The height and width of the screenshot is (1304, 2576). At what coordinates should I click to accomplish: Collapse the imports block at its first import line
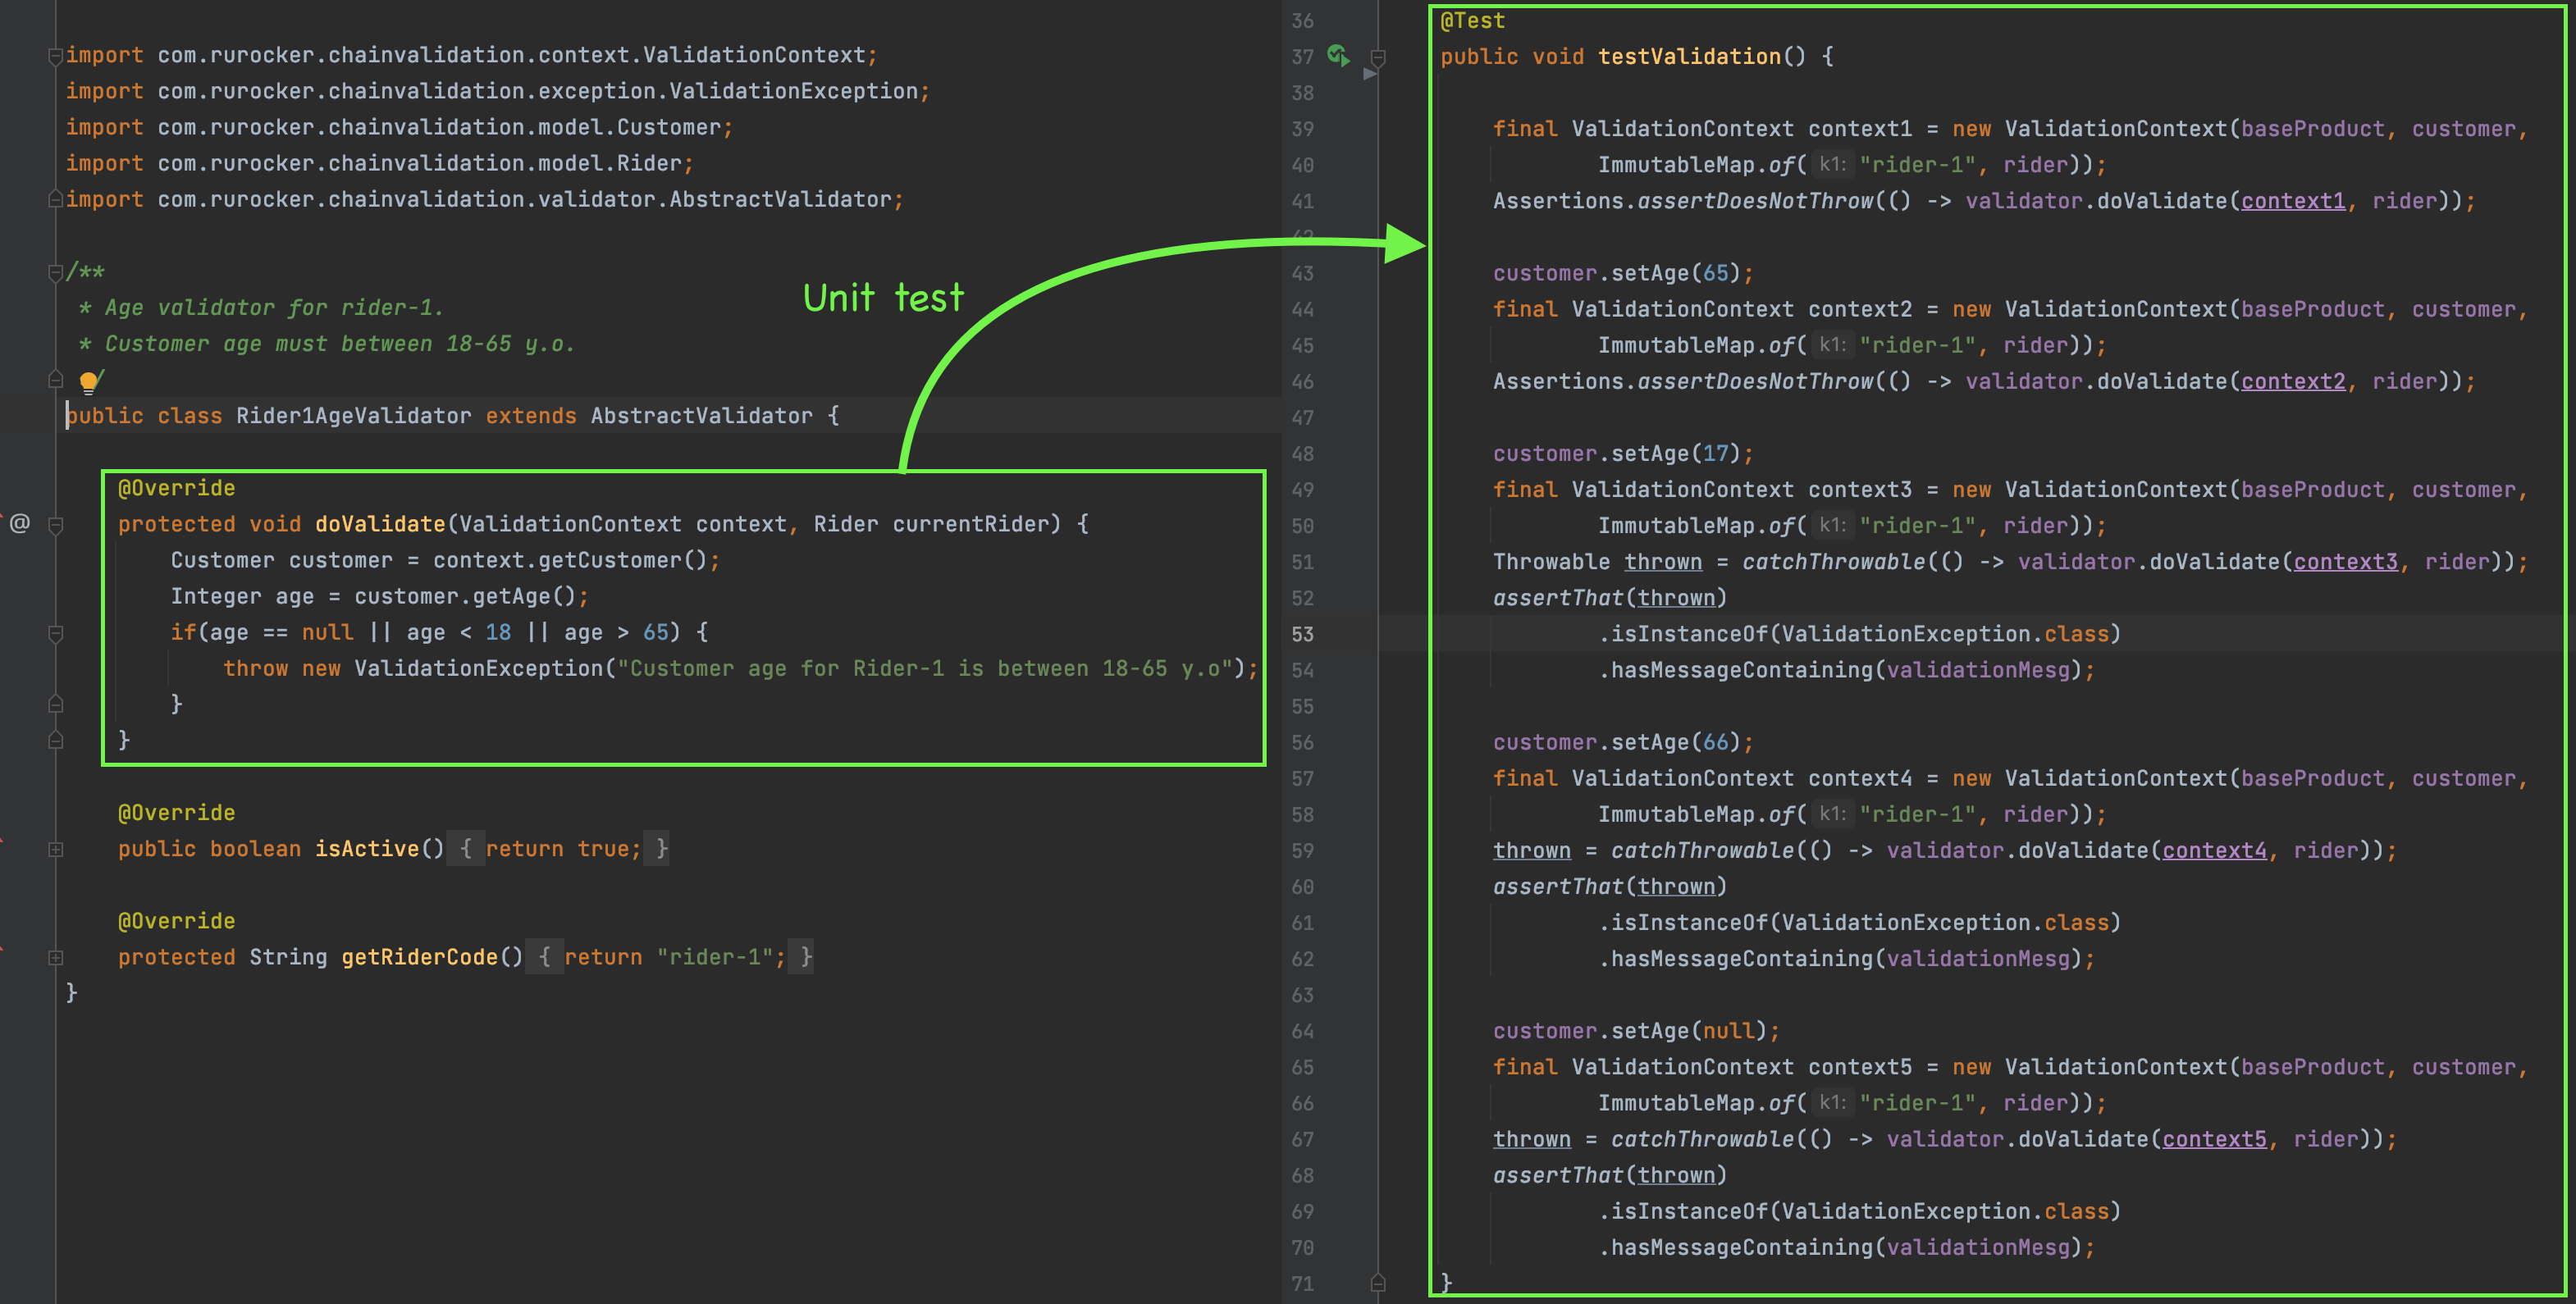(56, 56)
